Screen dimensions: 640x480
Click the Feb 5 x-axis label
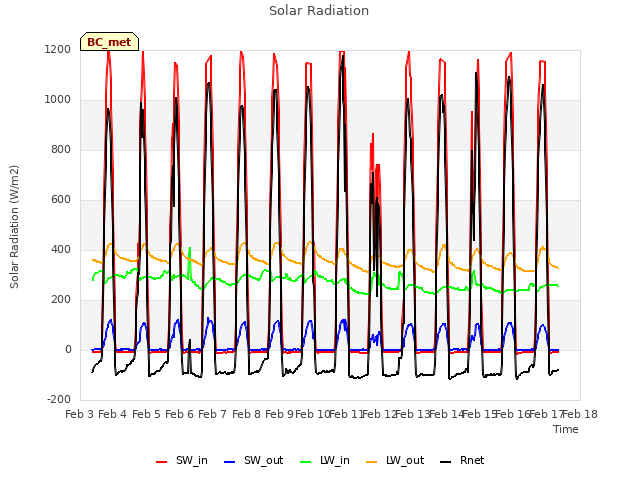(146, 414)
